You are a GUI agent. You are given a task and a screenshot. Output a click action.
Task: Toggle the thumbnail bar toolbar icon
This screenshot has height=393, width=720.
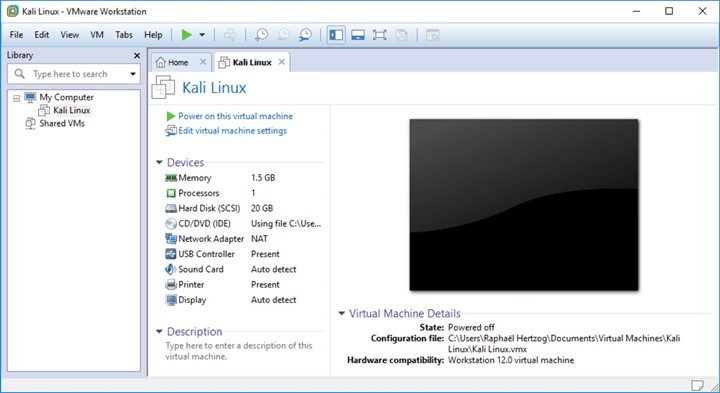coord(358,35)
